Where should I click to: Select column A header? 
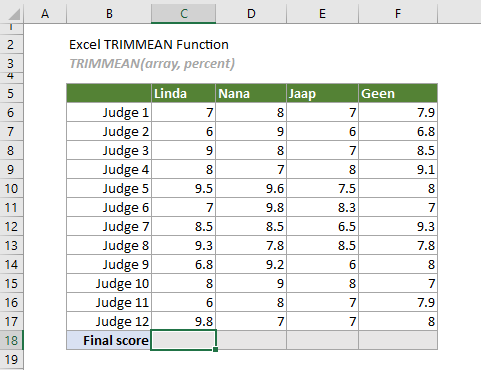tap(45, 14)
